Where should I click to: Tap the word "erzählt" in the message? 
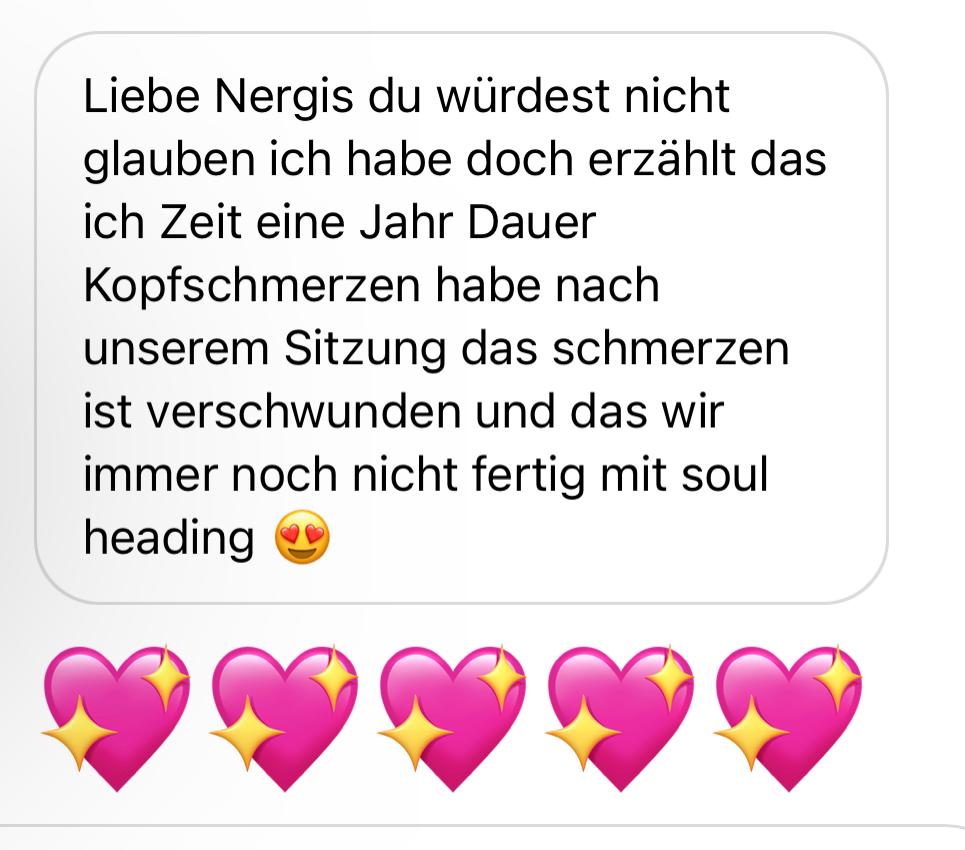(662, 159)
